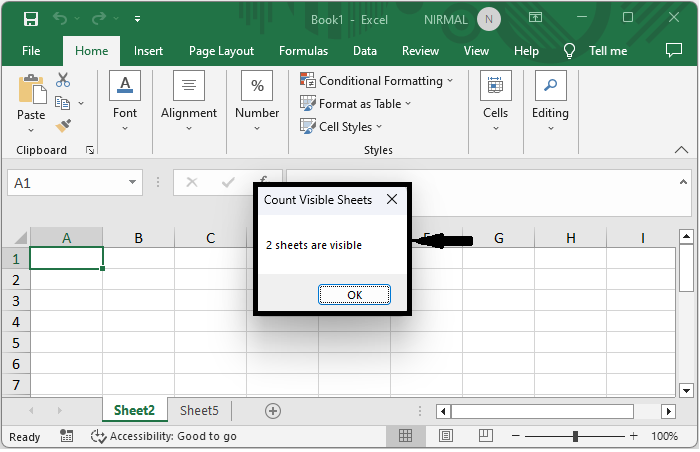Select column B header
This screenshot has width=700, height=452.
tap(138, 238)
